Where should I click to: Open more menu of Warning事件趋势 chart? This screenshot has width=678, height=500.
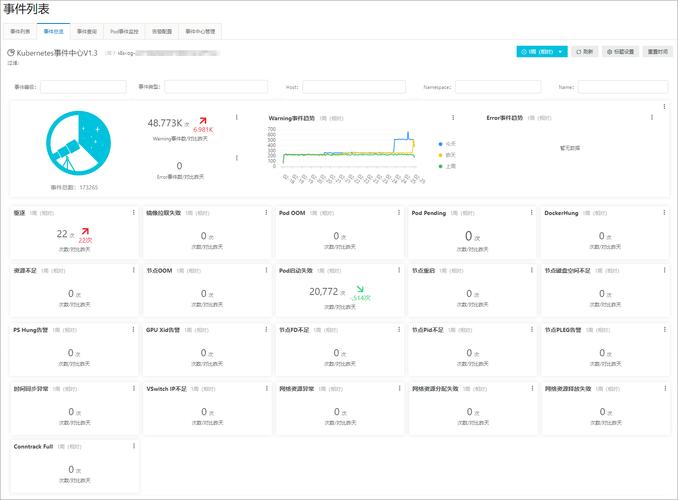(453, 118)
